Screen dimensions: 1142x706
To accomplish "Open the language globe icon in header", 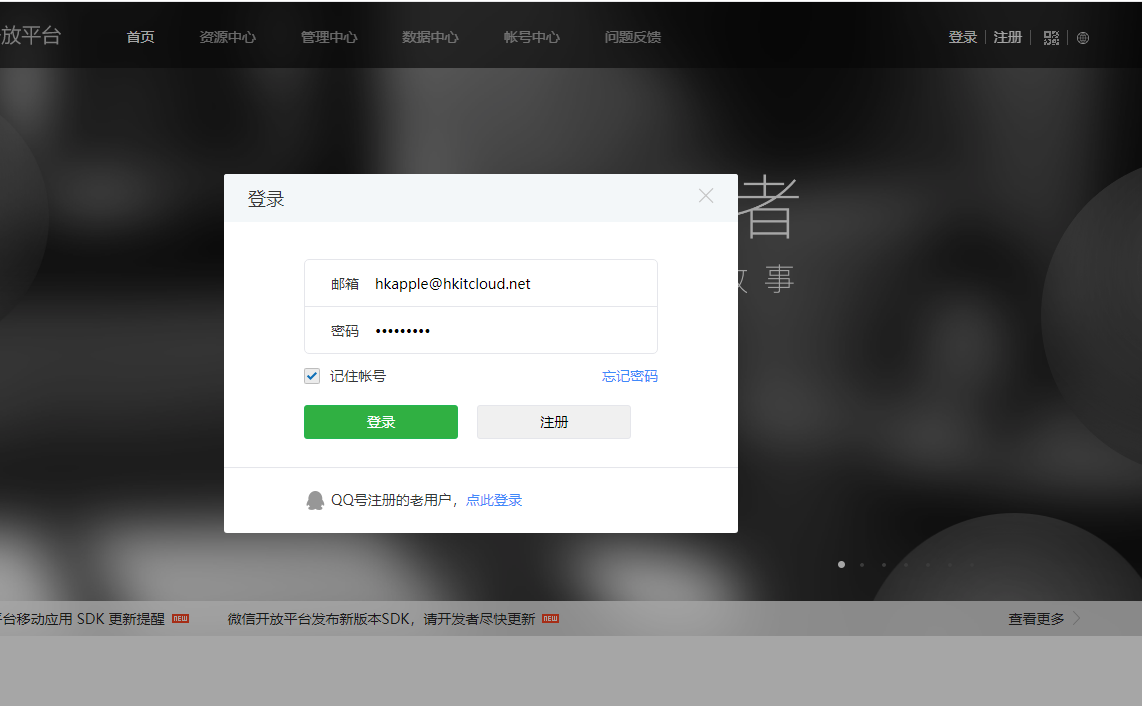I will coord(1083,38).
